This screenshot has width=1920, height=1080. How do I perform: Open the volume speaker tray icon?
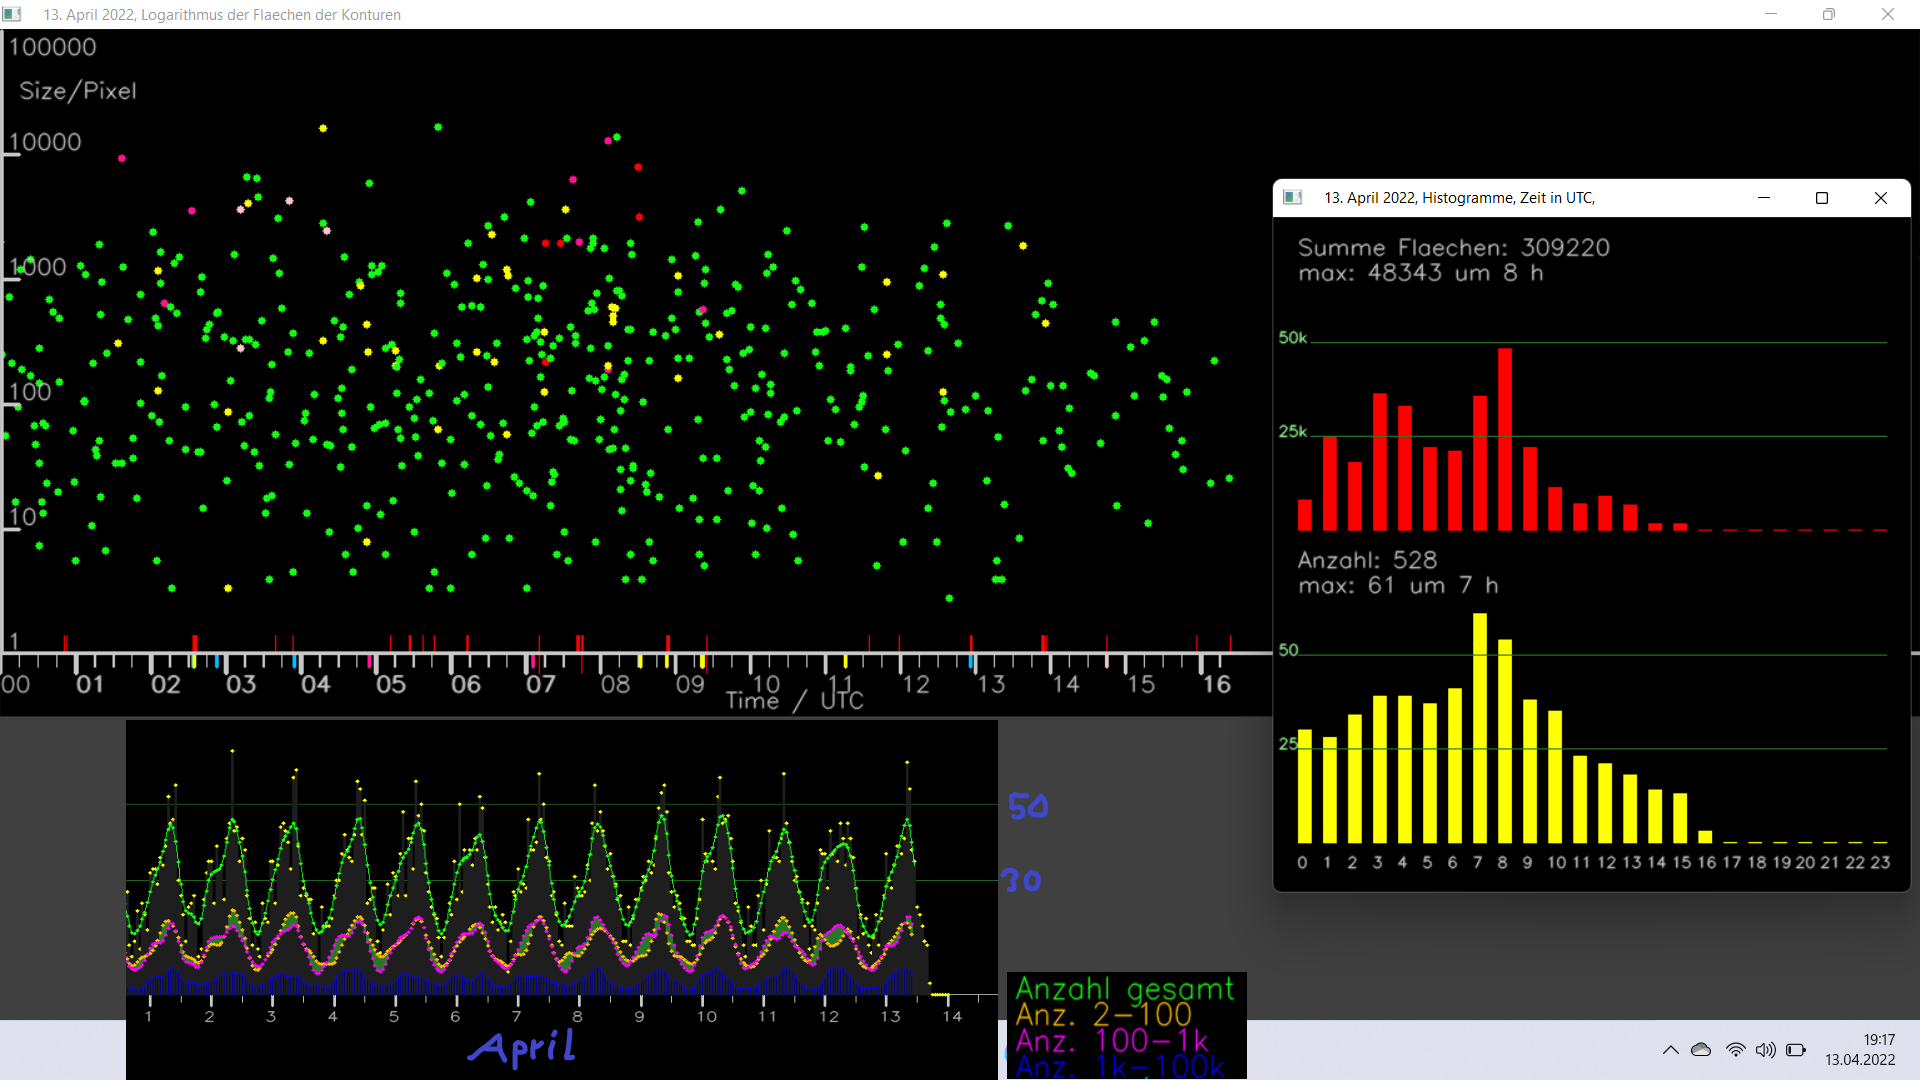[1766, 1050]
